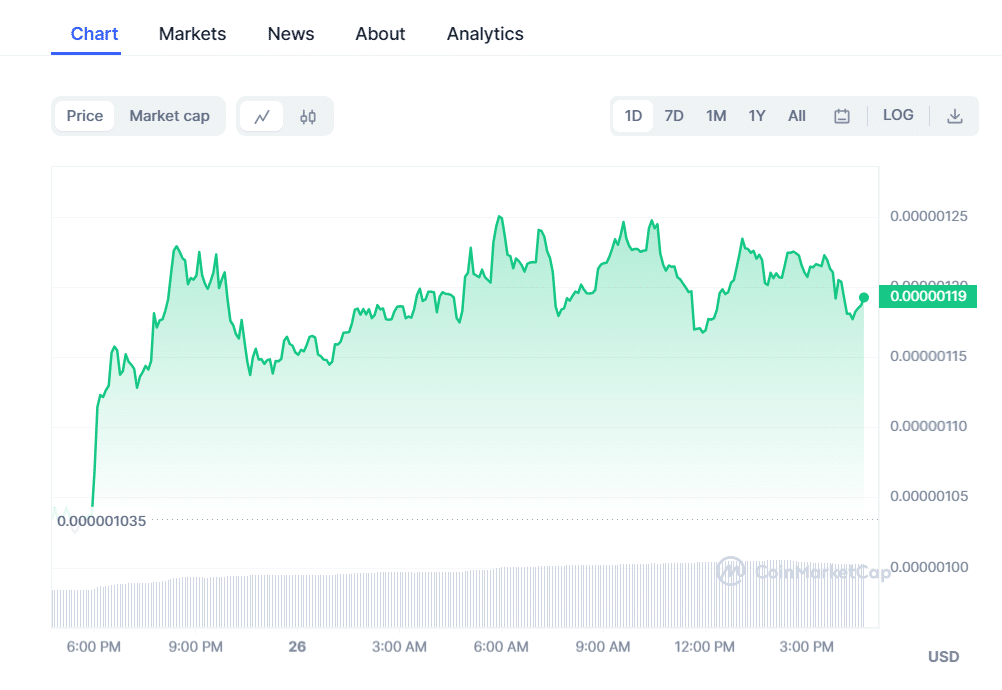Switch to the Markets tab
The height and width of the screenshot is (690, 1002).
(192, 34)
